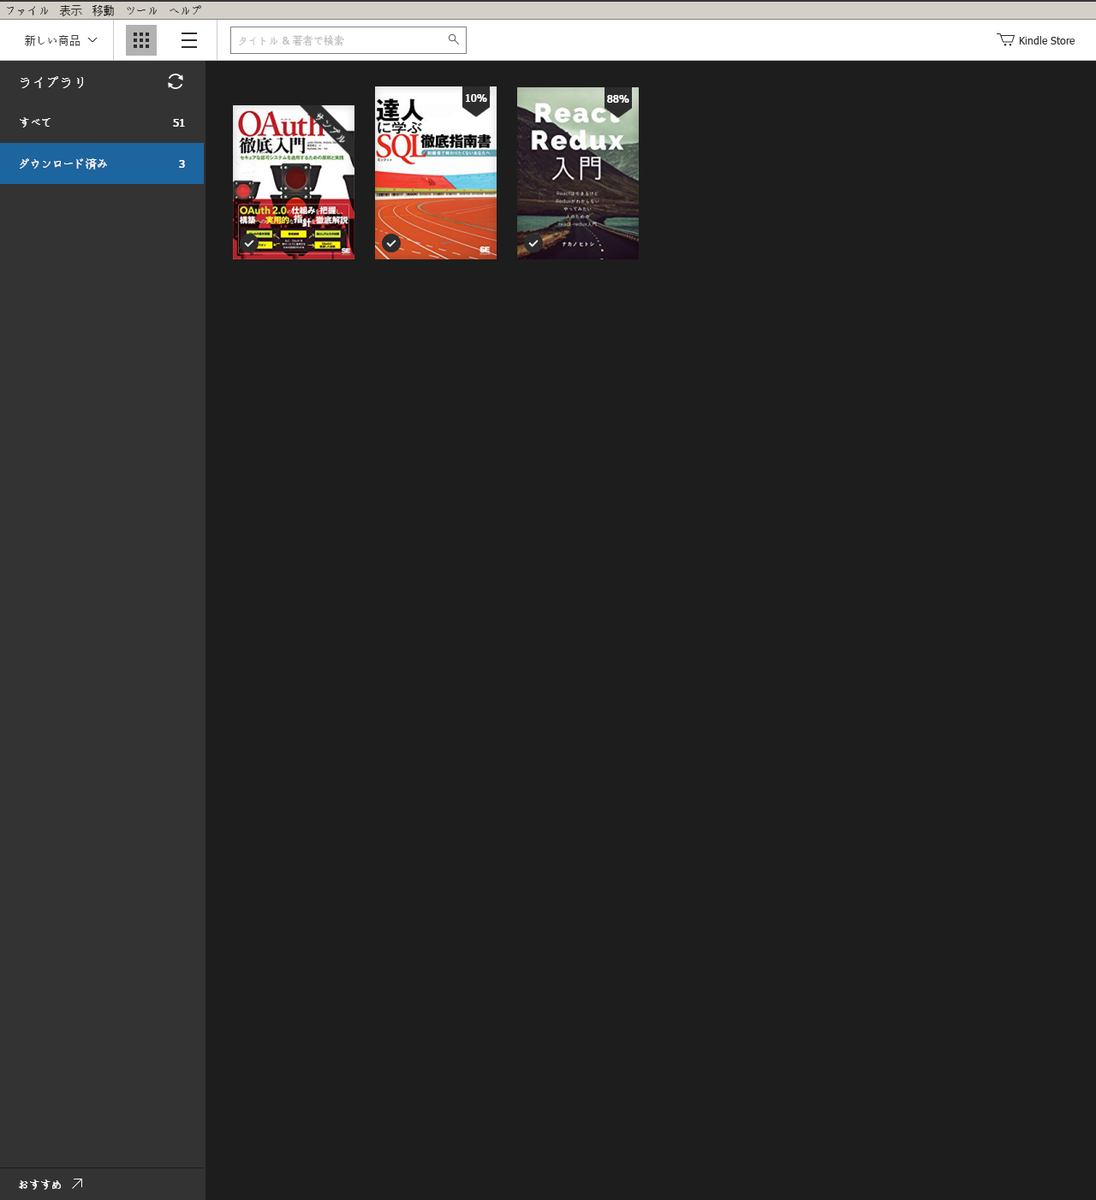Sync library with refresh icon
The width and height of the screenshot is (1096, 1200).
[175, 82]
